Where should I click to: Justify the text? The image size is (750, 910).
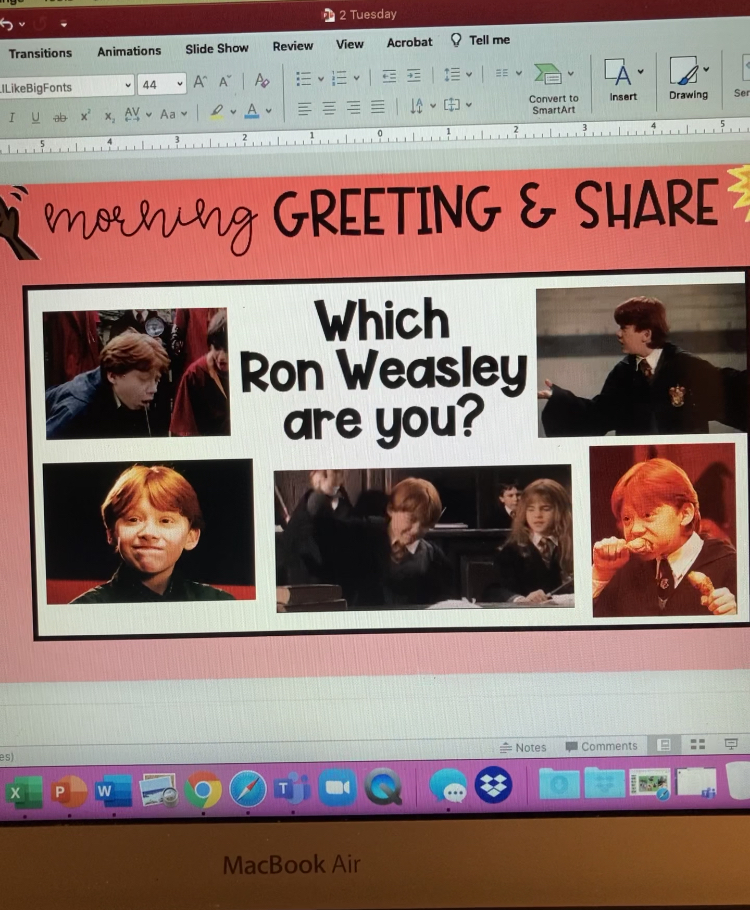377,107
